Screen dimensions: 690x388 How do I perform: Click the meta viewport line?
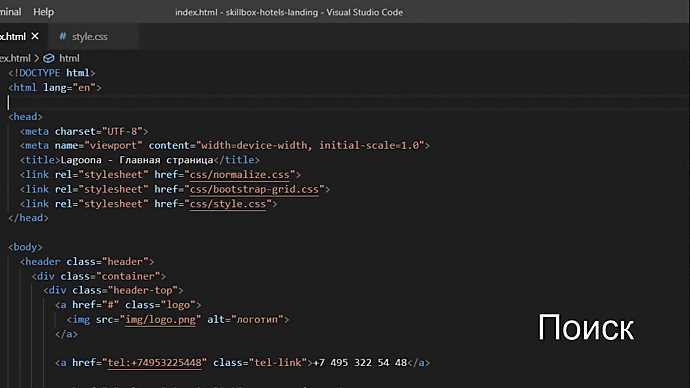click(x=225, y=145)
